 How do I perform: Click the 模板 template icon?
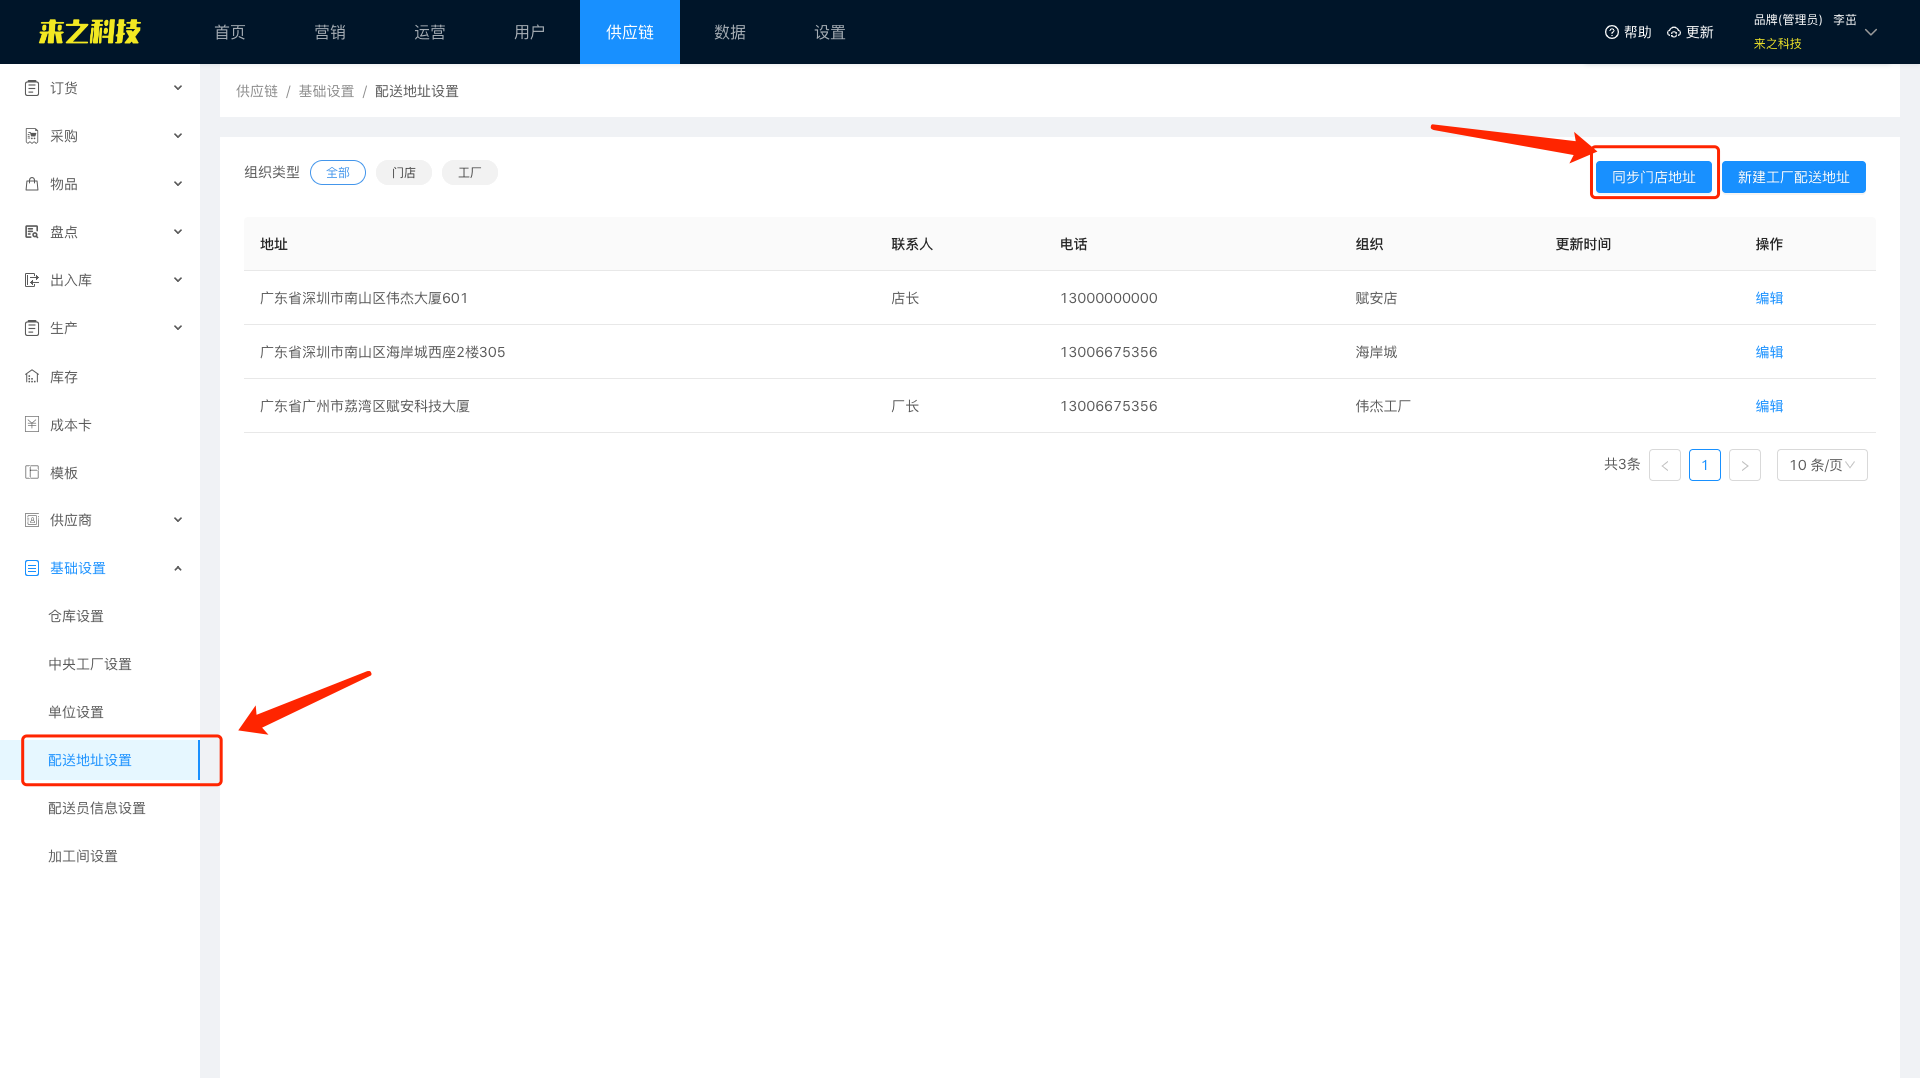coord(32,473)
